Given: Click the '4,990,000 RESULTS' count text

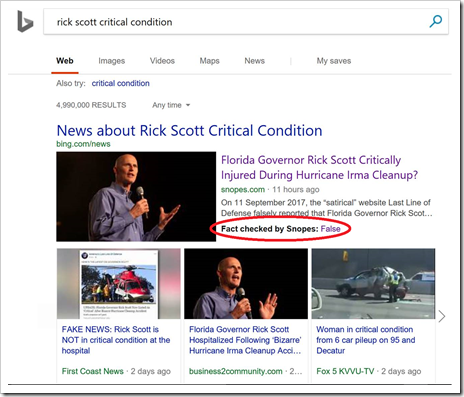Looking at the screenshot, I should pos(91,105).
